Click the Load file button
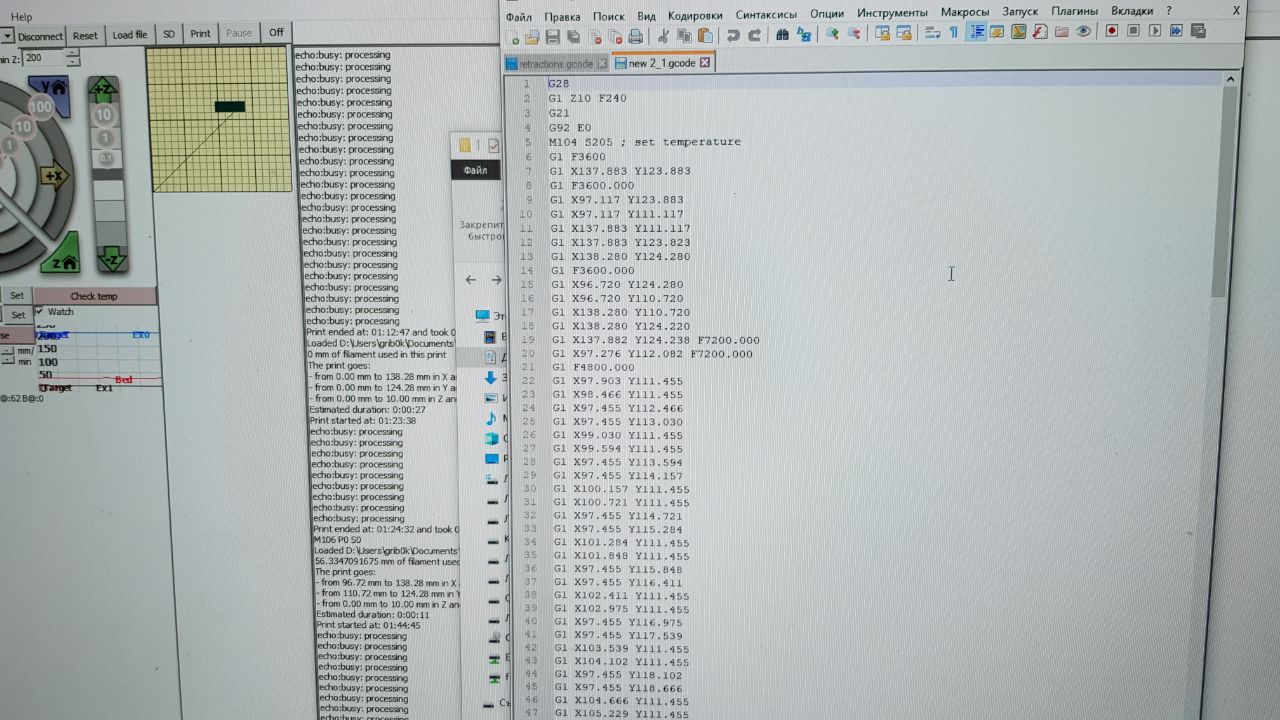The width and height of the screenshot is (1280, 720). pyautogui.click(x=129, y=35)
